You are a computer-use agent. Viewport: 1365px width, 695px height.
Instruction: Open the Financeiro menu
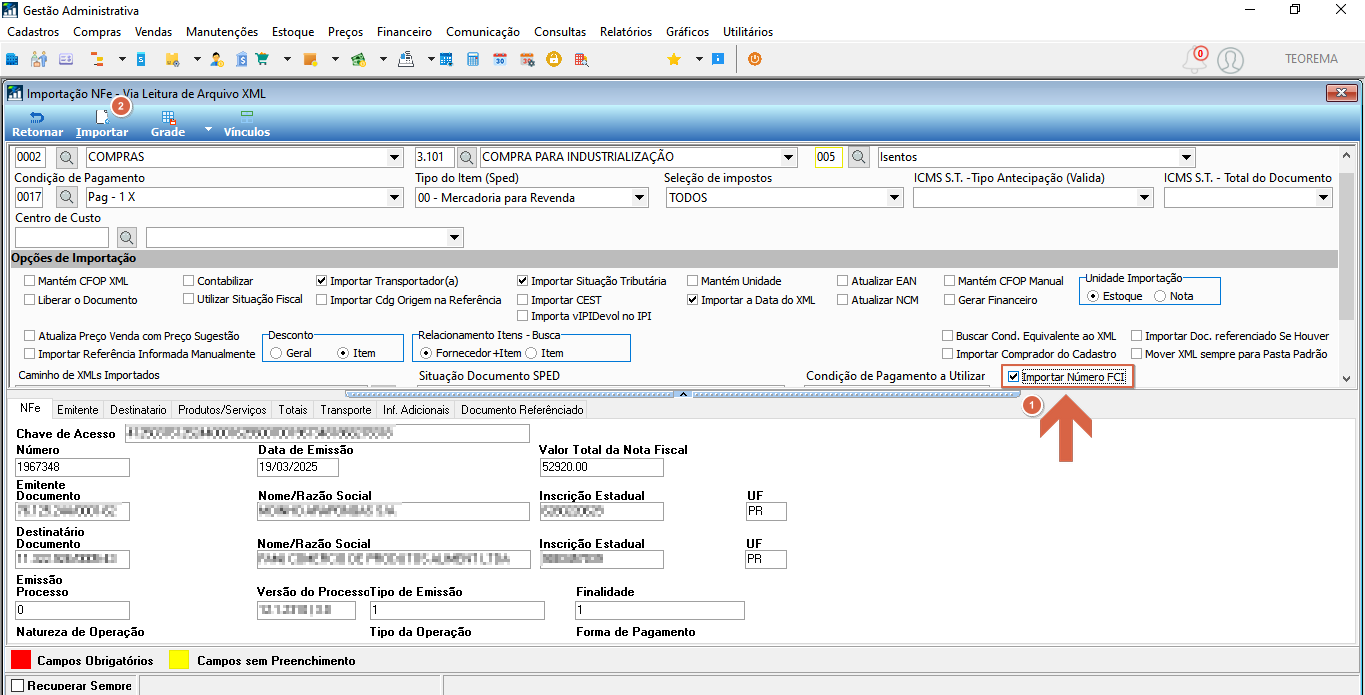(x=404, y=32)
